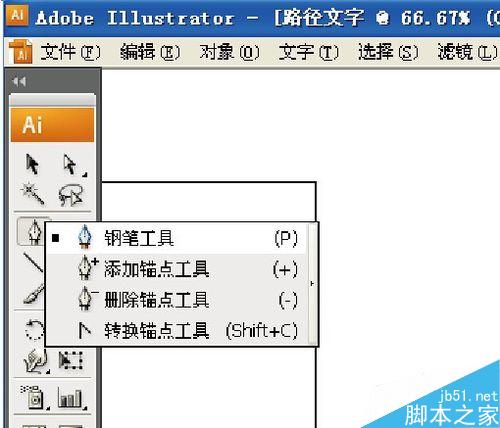This screenshot has height=428, width=500.
Task: Open the 文字(T) menu
Action: click(309, 52)
